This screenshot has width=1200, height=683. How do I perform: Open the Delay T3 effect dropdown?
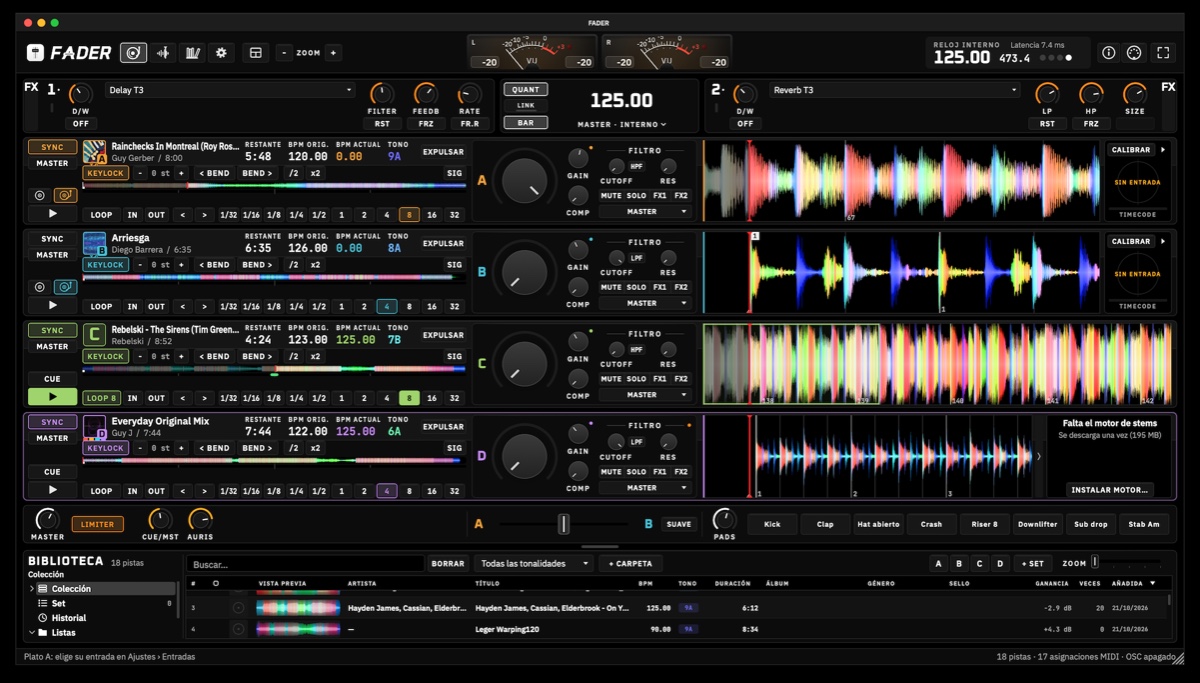pyautogui.click(x=230, y=90)
